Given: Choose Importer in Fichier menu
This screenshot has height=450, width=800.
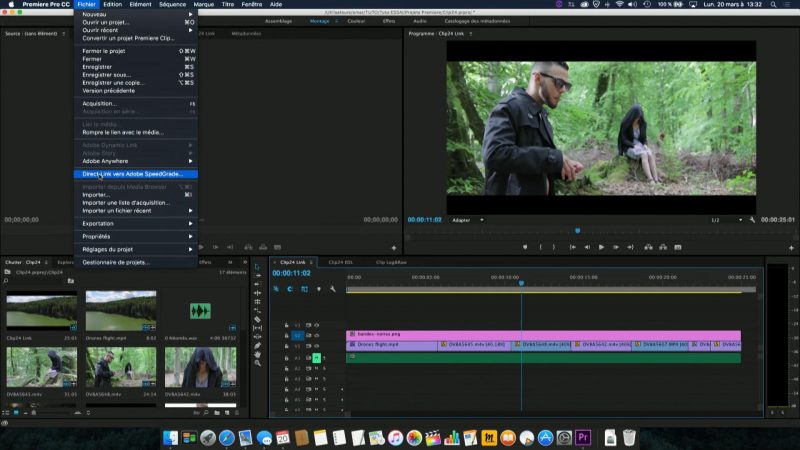Looking at the screenshot, I should 136,195.
